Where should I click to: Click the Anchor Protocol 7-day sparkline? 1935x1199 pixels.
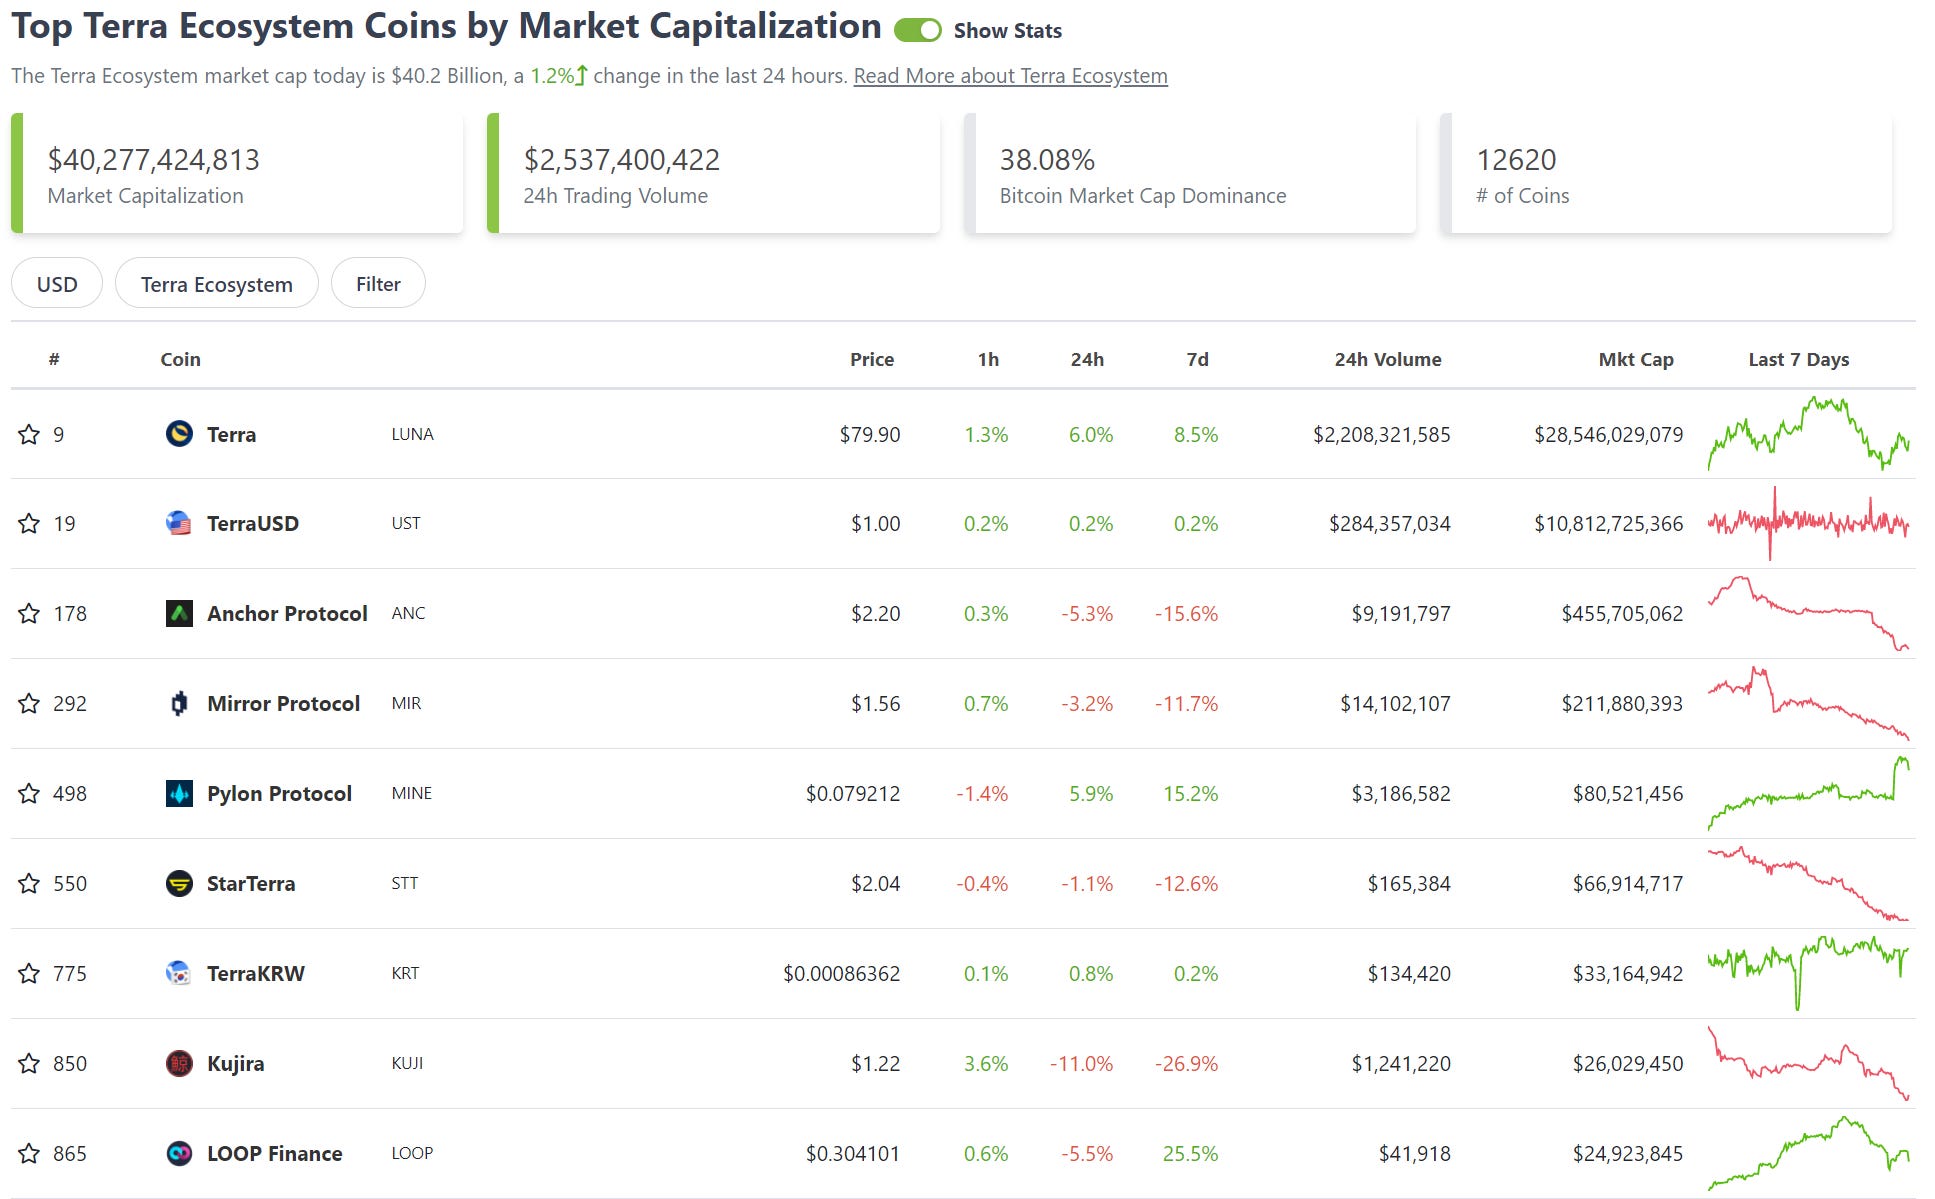[x=1808, y=613]
